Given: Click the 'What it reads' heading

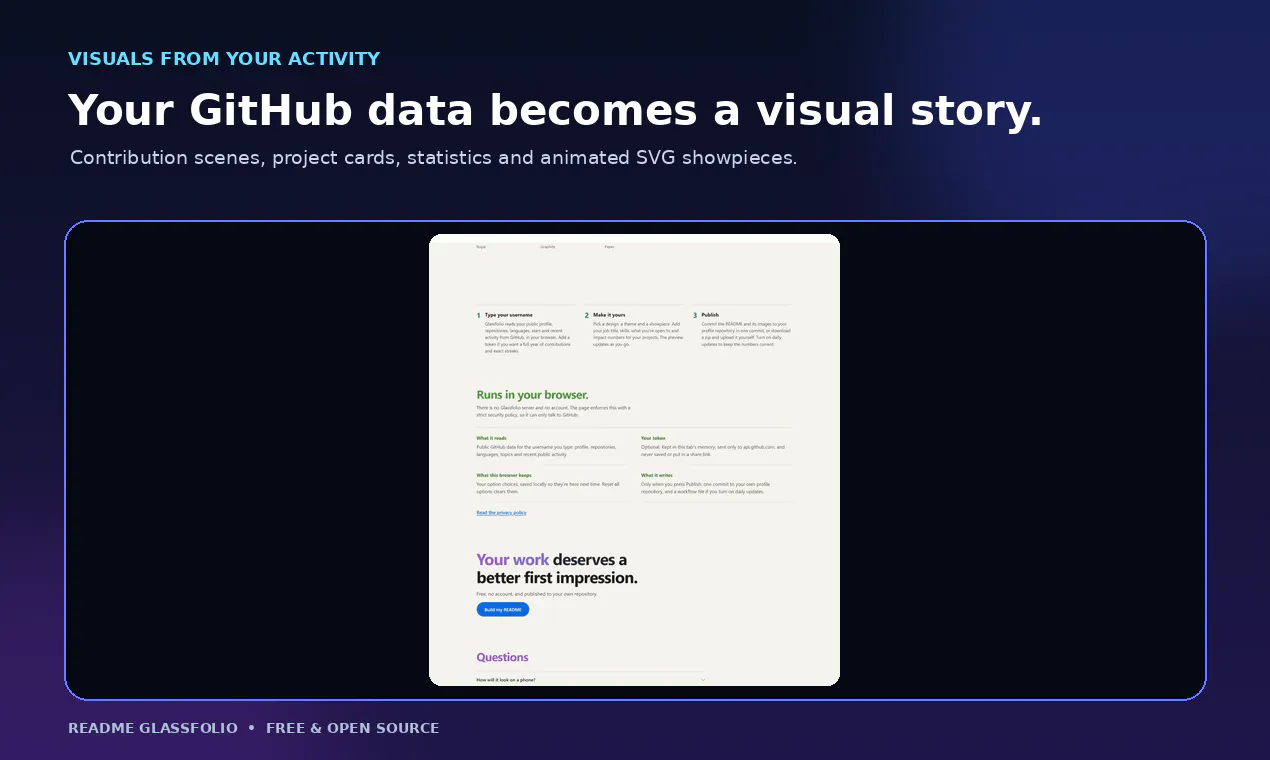Looking at the screenshot, I should [491, 438].
